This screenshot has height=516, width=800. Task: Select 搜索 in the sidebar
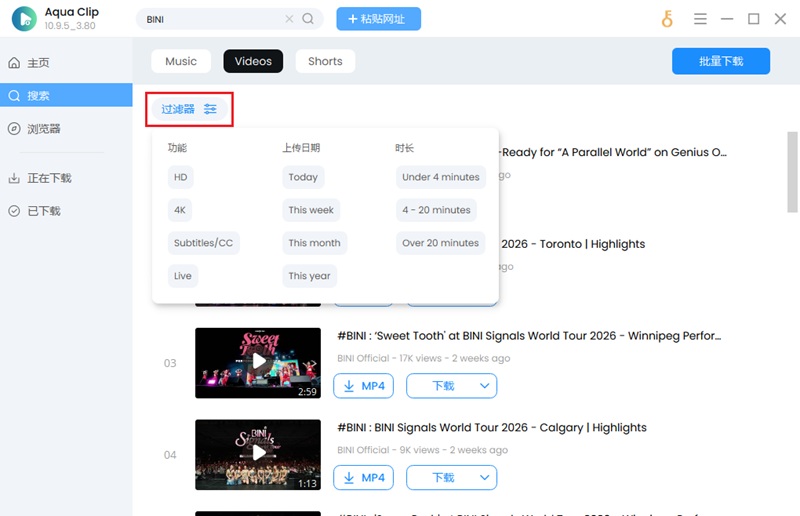[66, 95]
